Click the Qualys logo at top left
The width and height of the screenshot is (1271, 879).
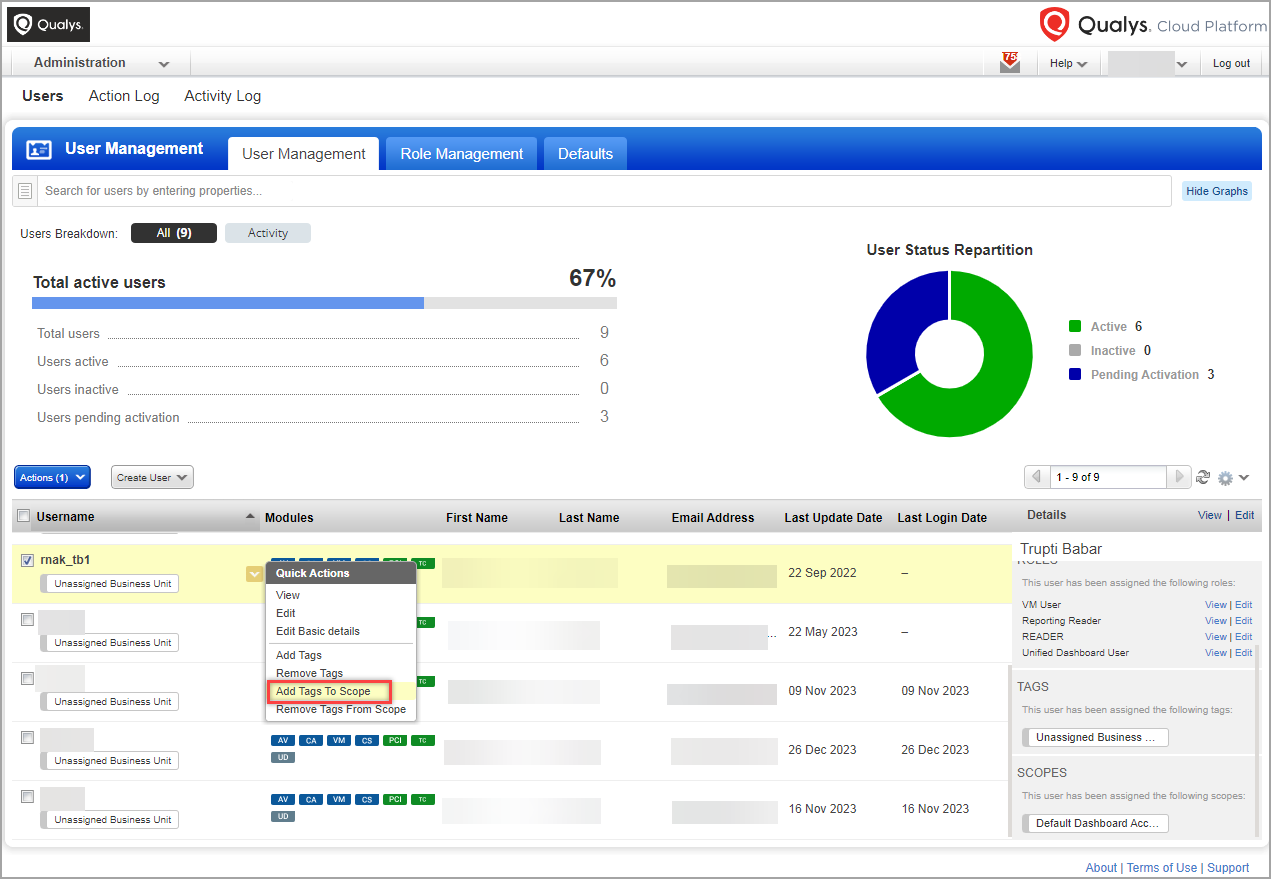[48, 24]
